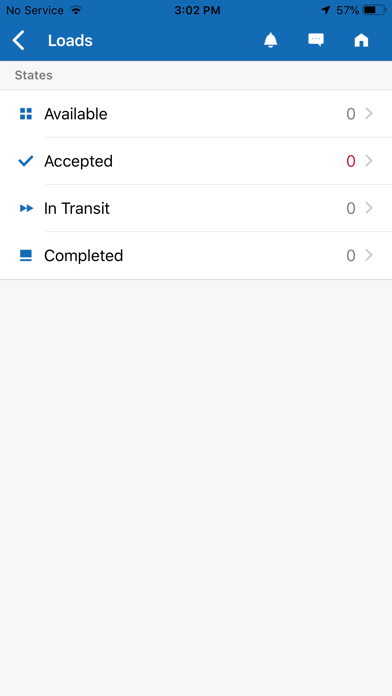Viewport: 392px width, 696px height.
Task: Open the messages chat bubble icon
Action: coord(316,40)
